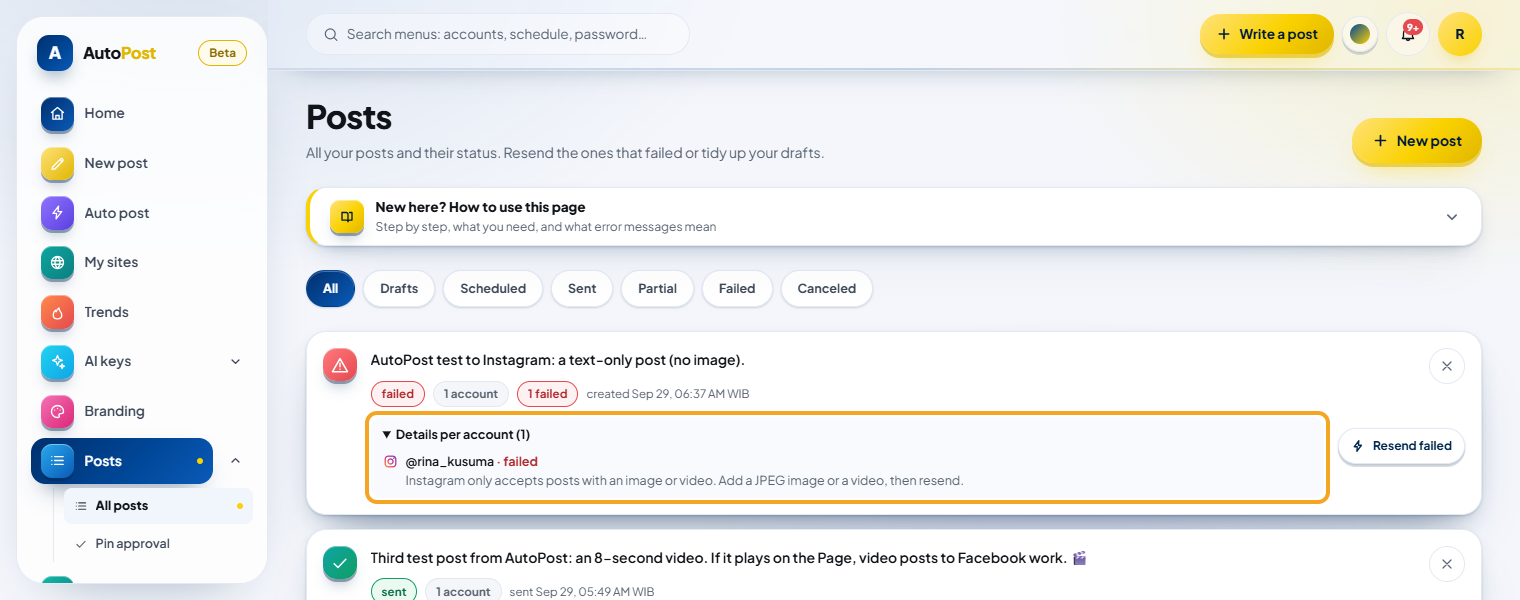
Task: Click the green sent checkmark icon
Action: click(340, 563)
